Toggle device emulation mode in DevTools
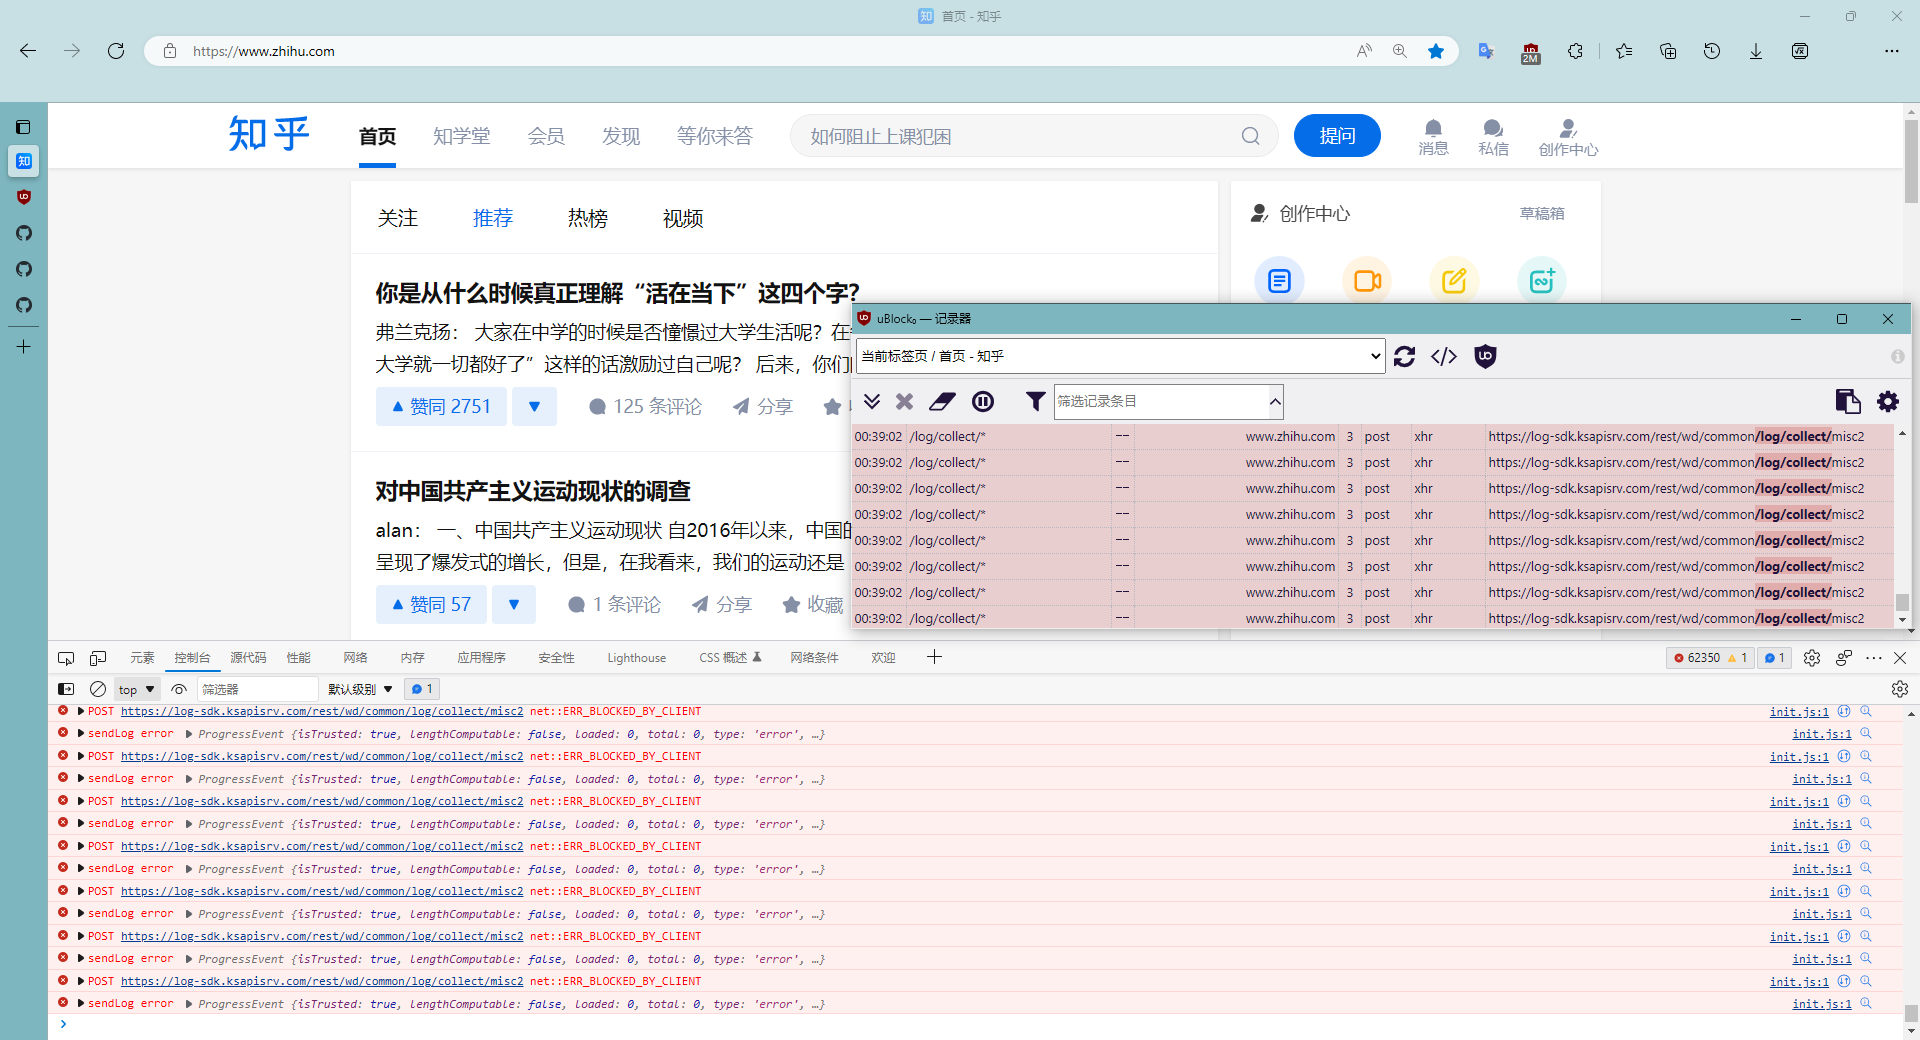 coord(97,657)
